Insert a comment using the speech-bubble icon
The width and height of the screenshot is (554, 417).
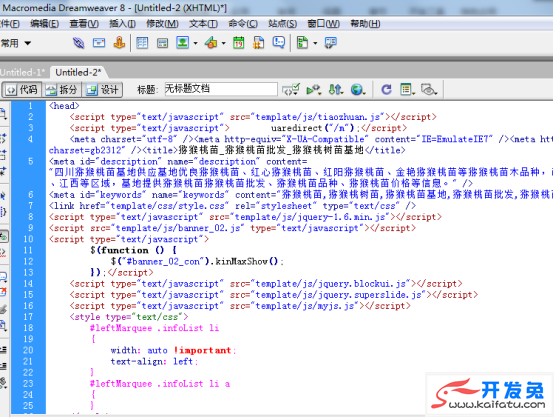point(279,43)
